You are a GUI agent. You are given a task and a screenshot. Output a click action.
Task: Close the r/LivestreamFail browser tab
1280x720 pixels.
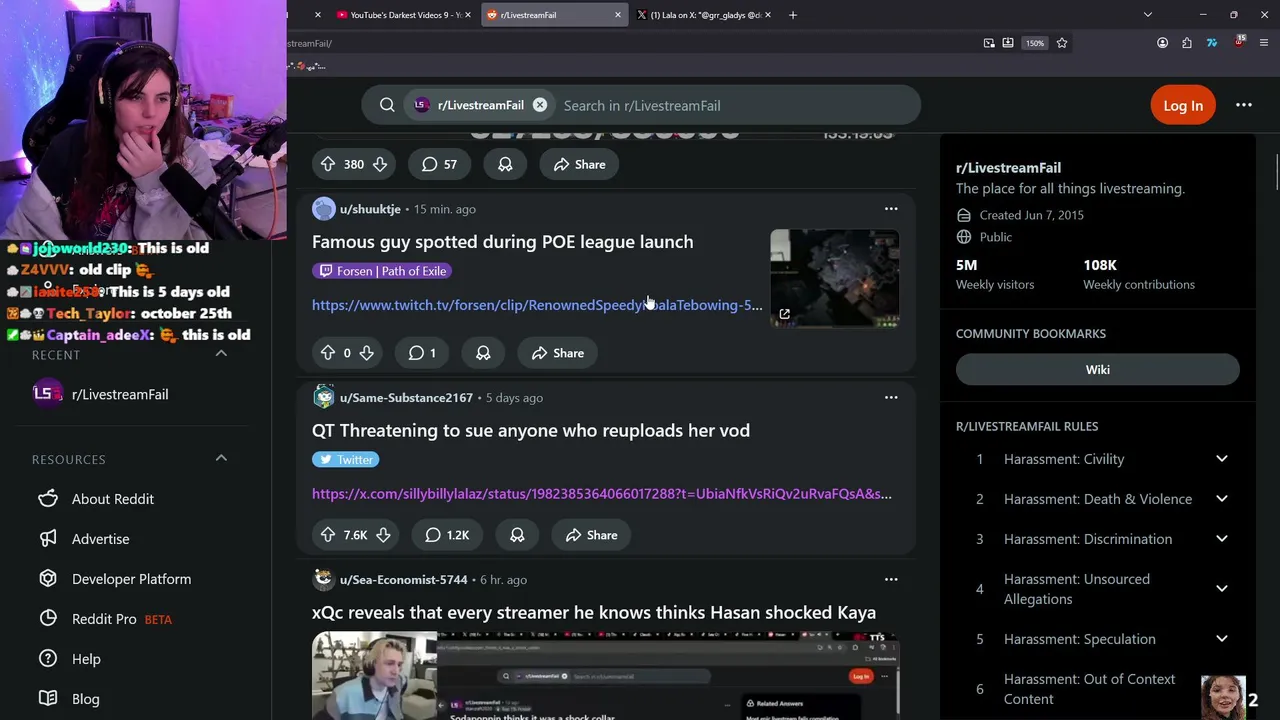[617, 15]
